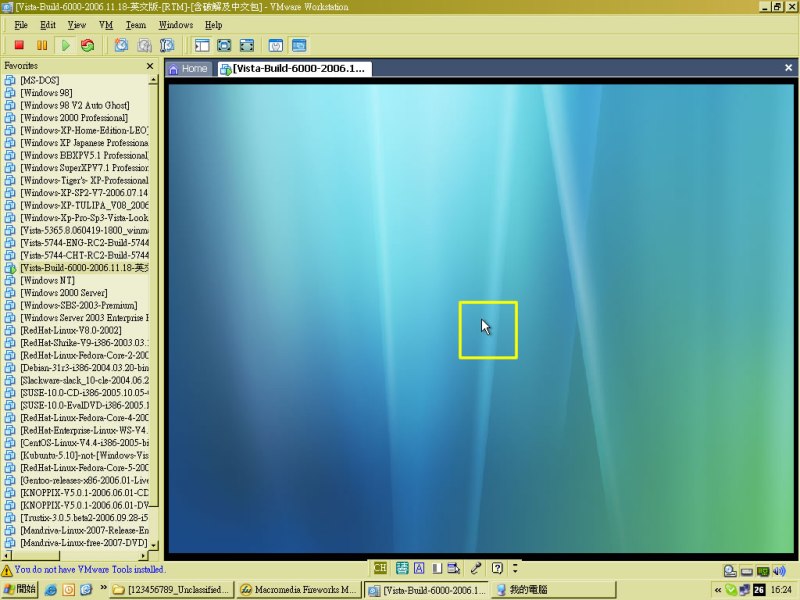
Task: Open the language bar help icon
Action: pos(497,568)
